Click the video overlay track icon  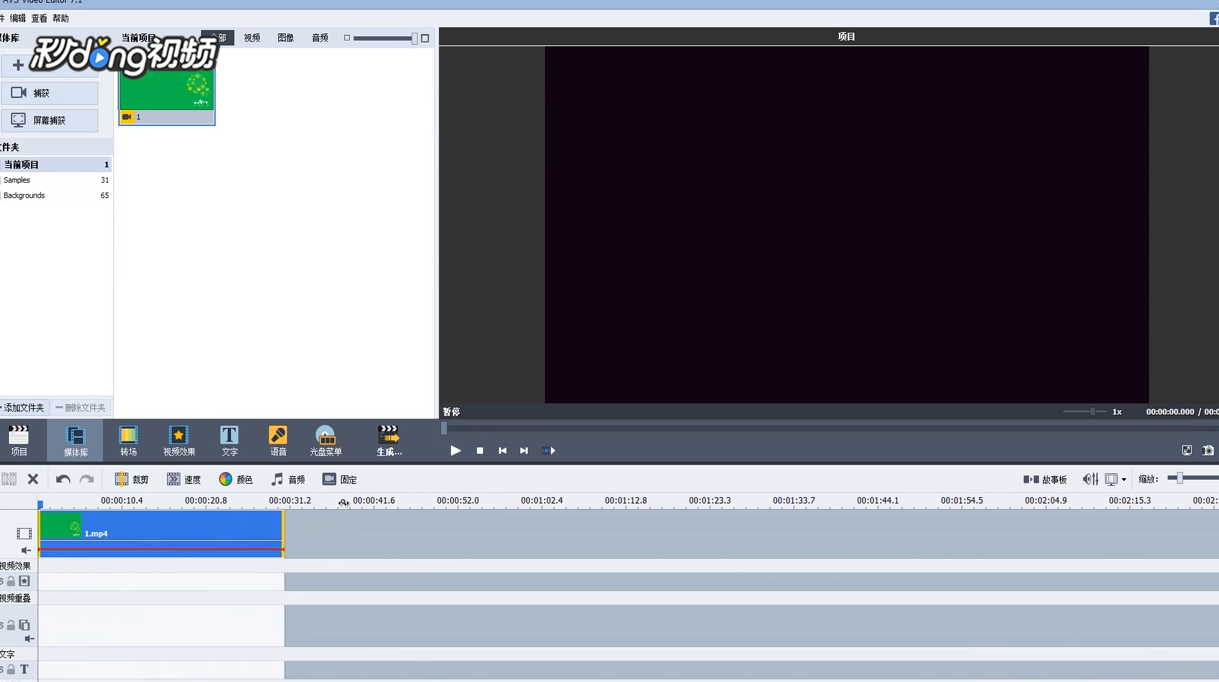(25, 625)
